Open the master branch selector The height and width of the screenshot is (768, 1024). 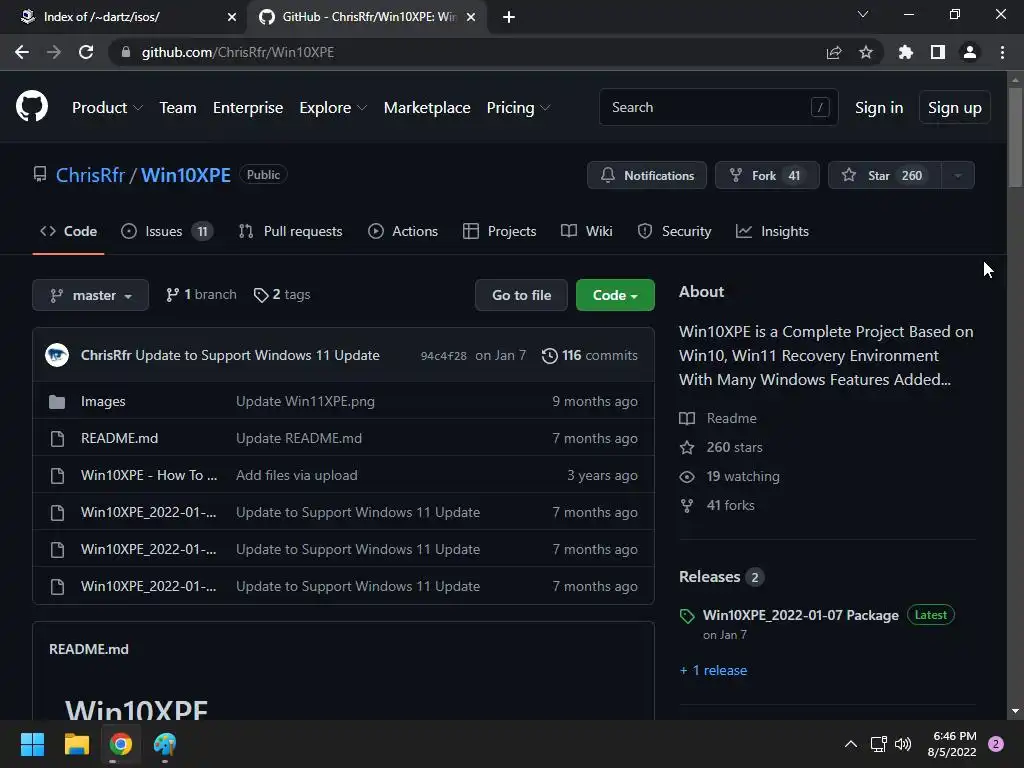click(91, 295)
